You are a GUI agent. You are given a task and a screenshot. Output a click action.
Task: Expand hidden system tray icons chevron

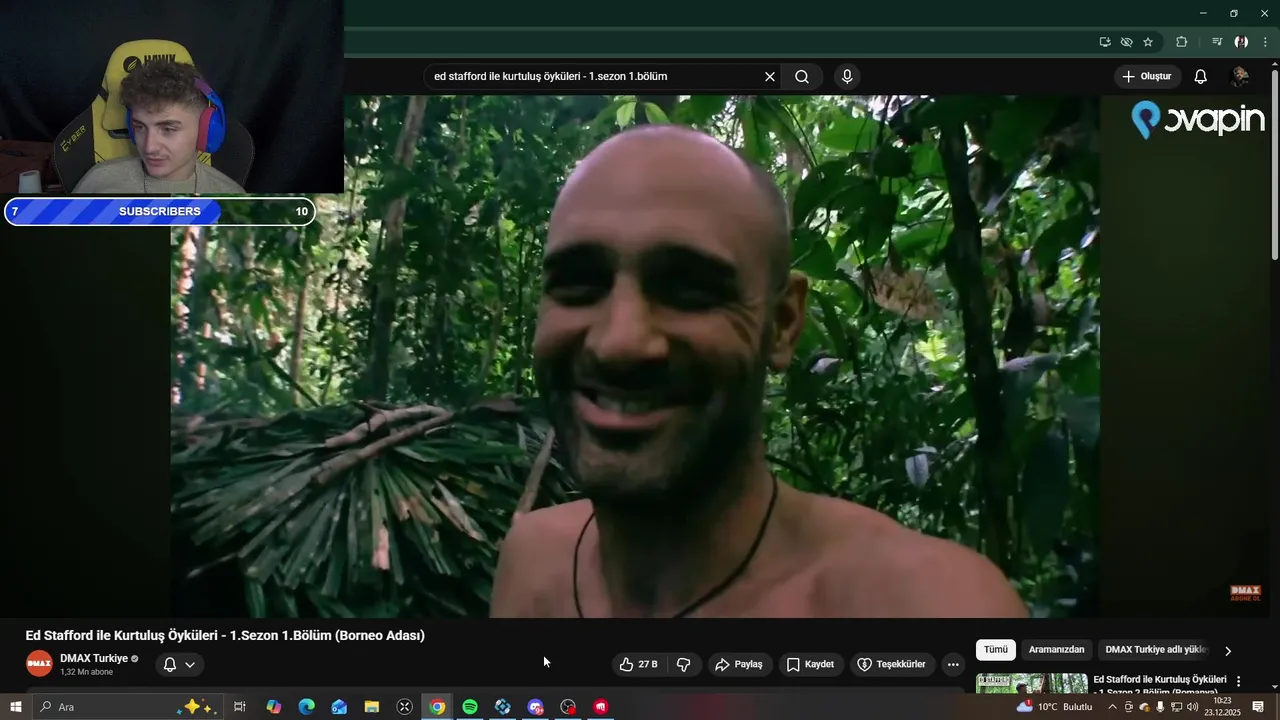(x=1112, y=707)
